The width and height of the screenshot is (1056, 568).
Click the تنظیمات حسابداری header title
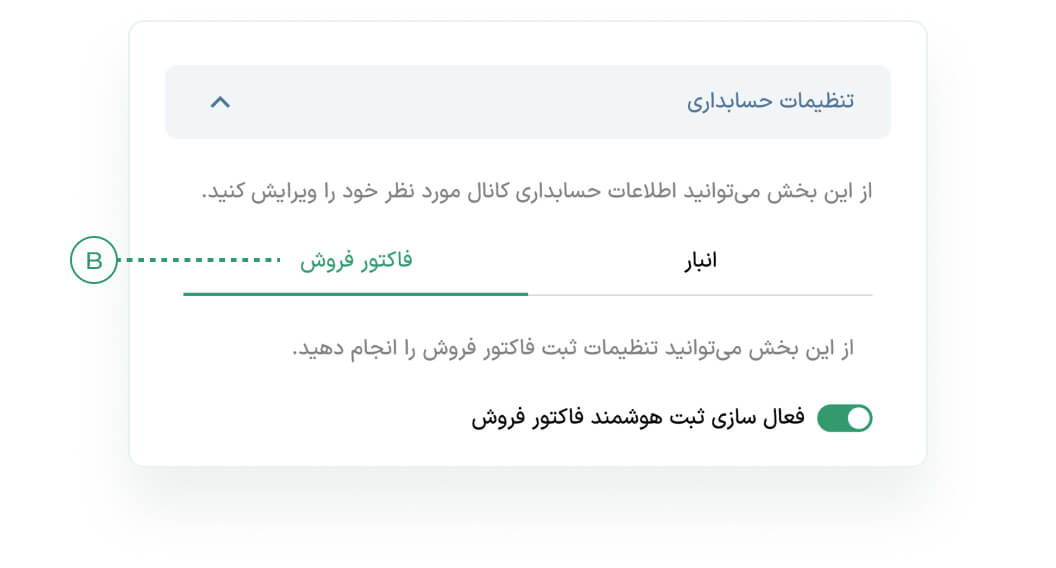coord(770,102)
